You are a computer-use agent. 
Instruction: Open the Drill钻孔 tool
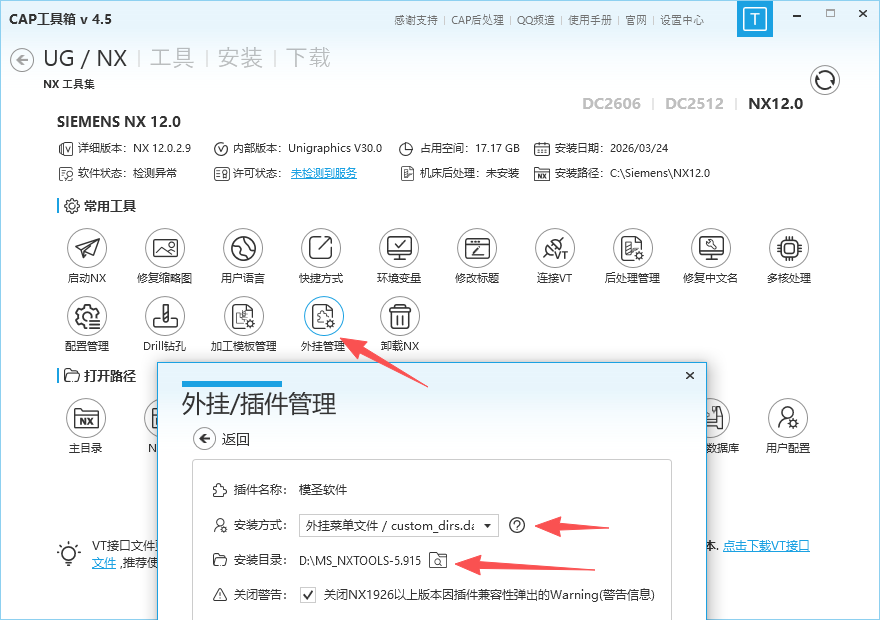[165, 316]
